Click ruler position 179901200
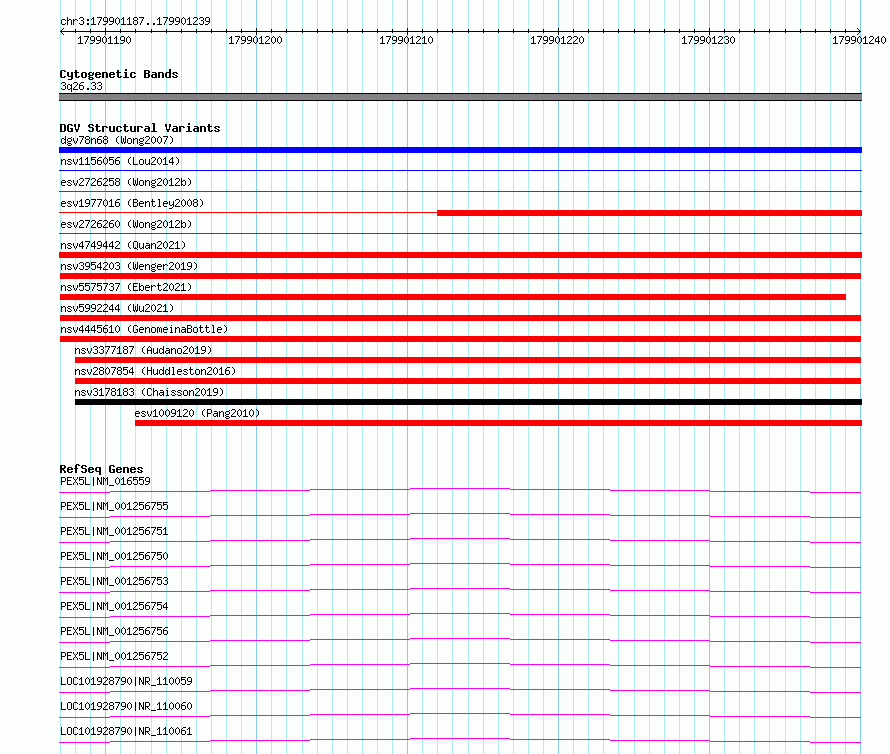The width and height of the screenshot is (890, 754). tap(255, 40)
